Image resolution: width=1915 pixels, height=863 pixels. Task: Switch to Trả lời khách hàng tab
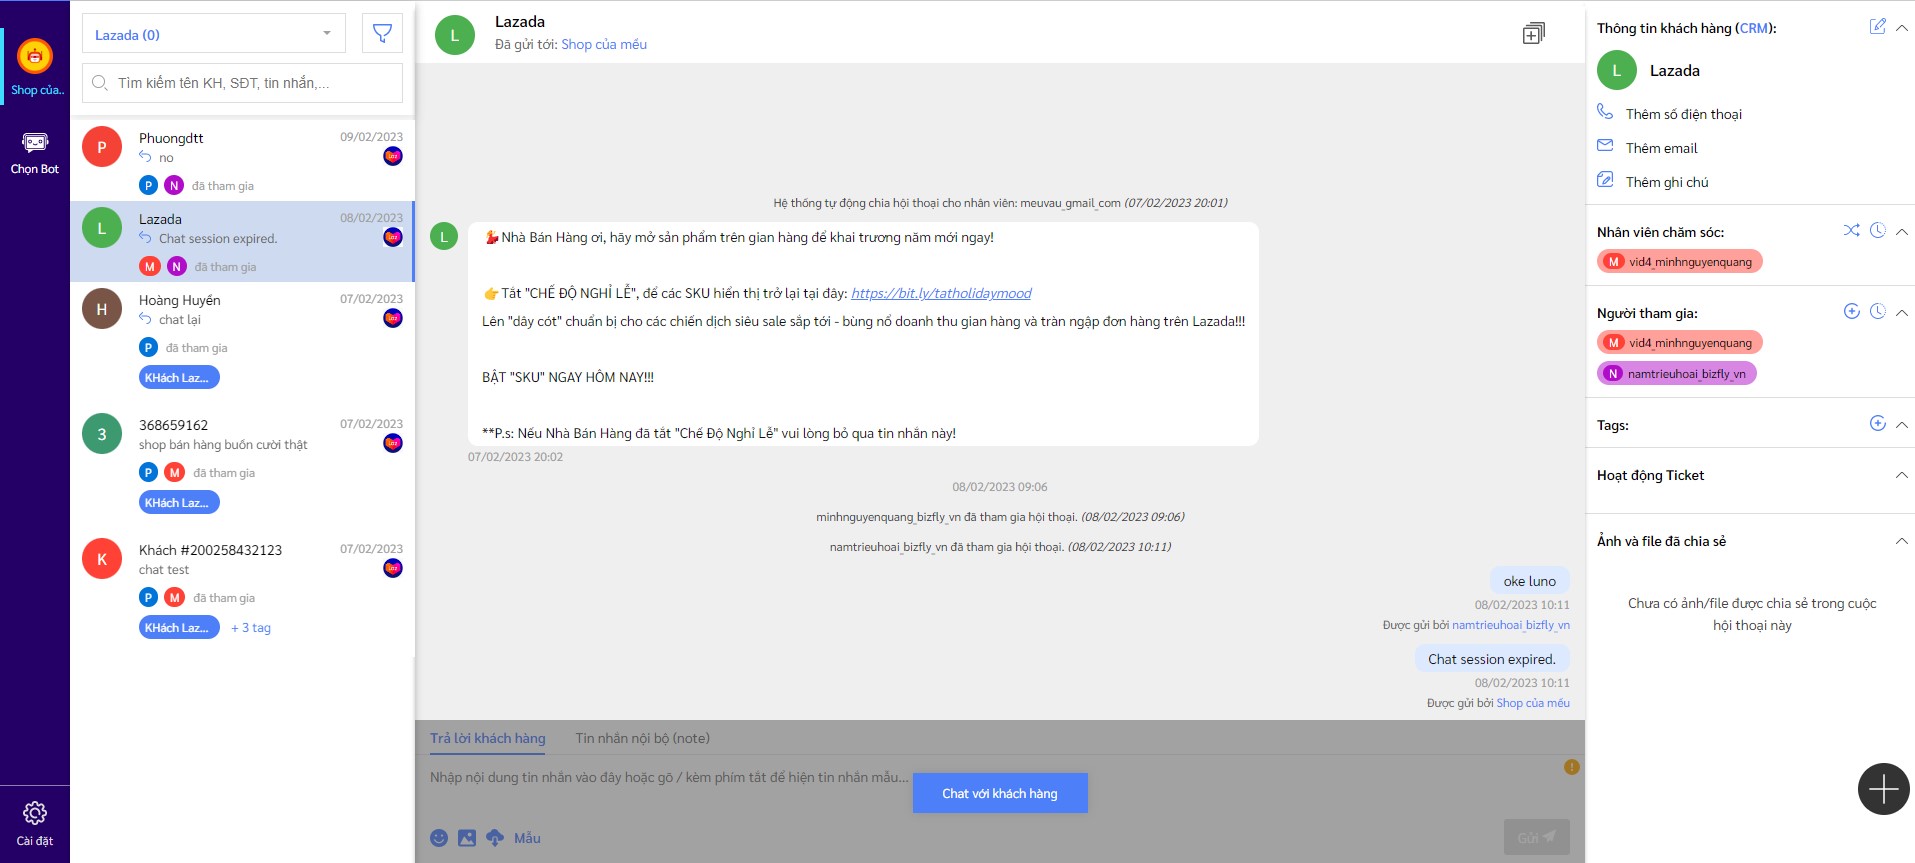488,738
